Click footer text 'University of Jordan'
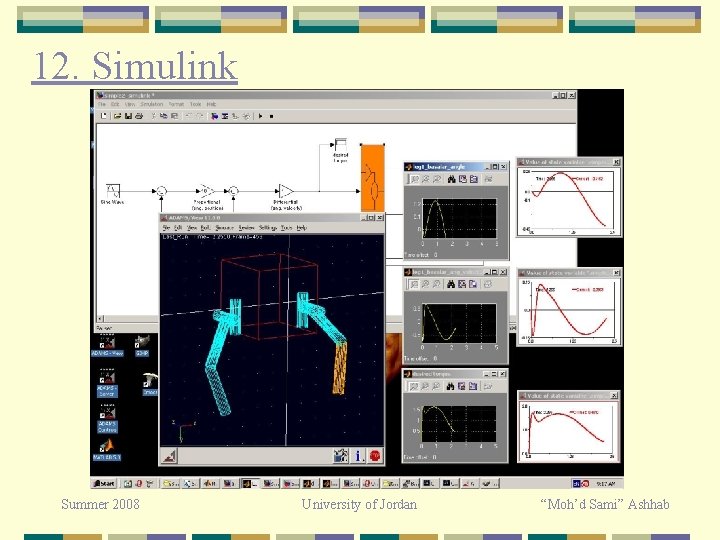The image size is (720, 540). 359,504
